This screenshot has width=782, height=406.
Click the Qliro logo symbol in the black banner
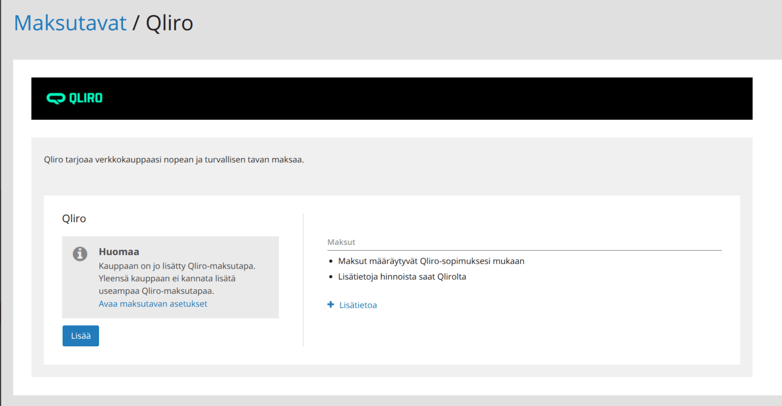(56, 98)
